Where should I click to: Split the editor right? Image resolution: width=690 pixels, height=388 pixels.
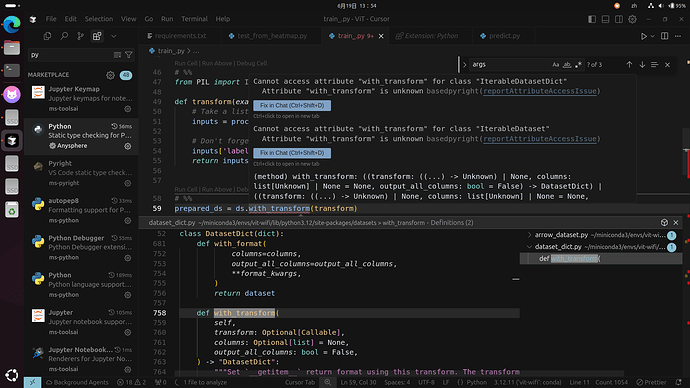point(664,36)
